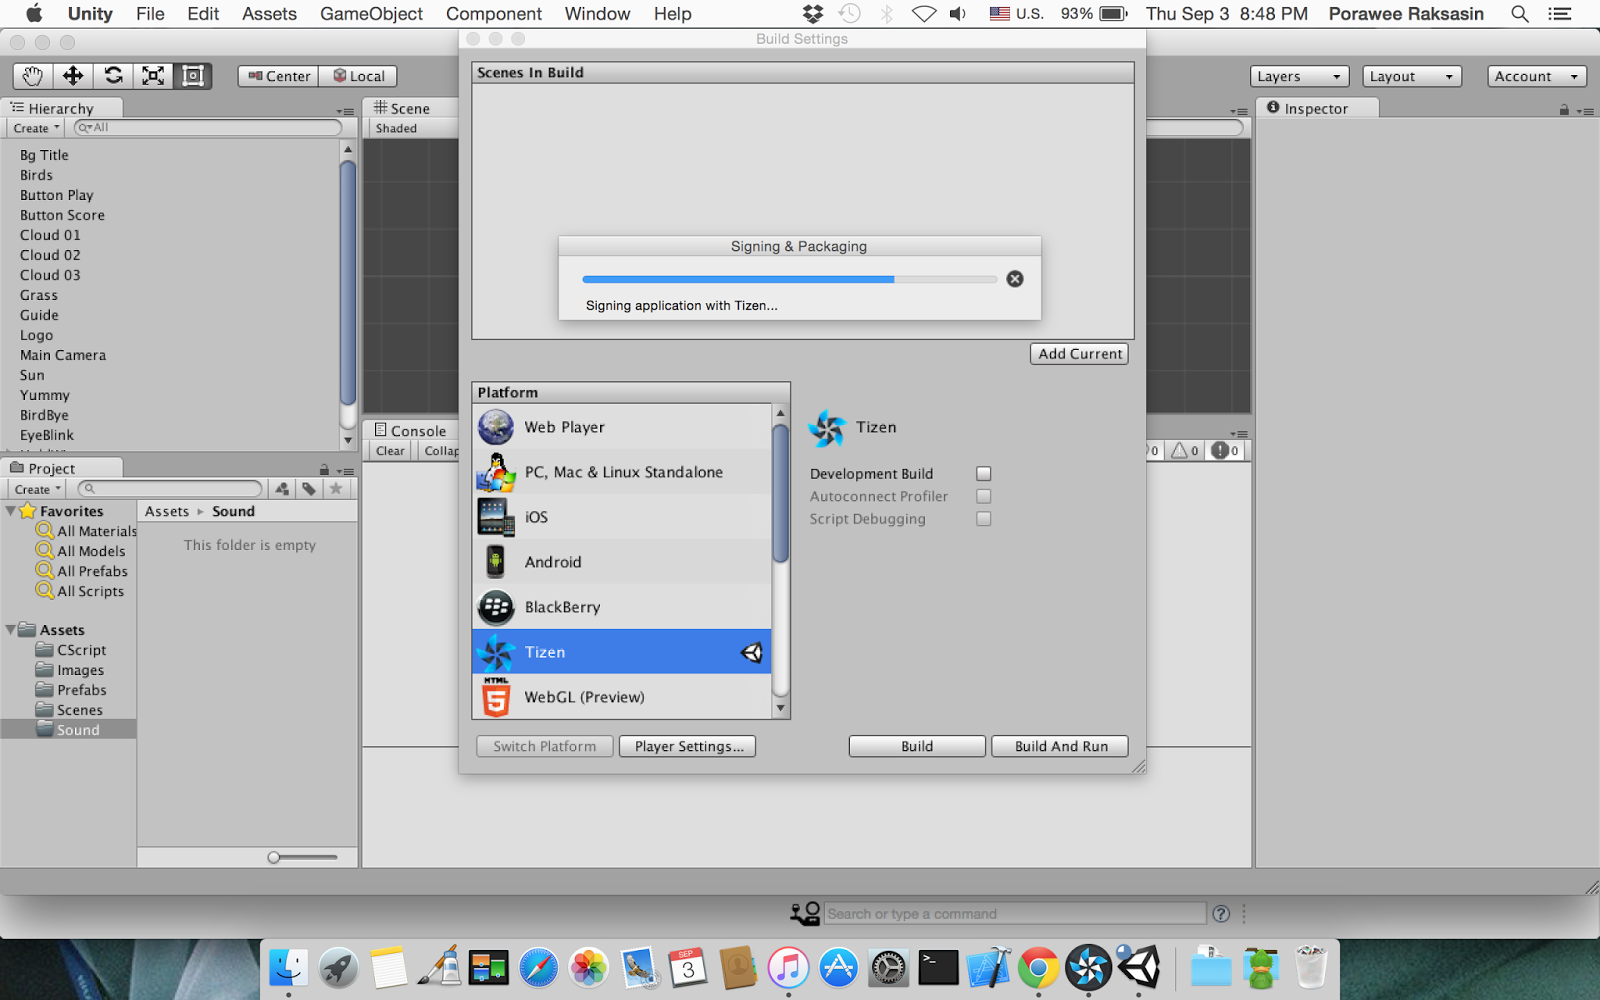Select the Scale tool in toolbar
Screen dimensions: 1600x1000
click(x=153, y=76)
